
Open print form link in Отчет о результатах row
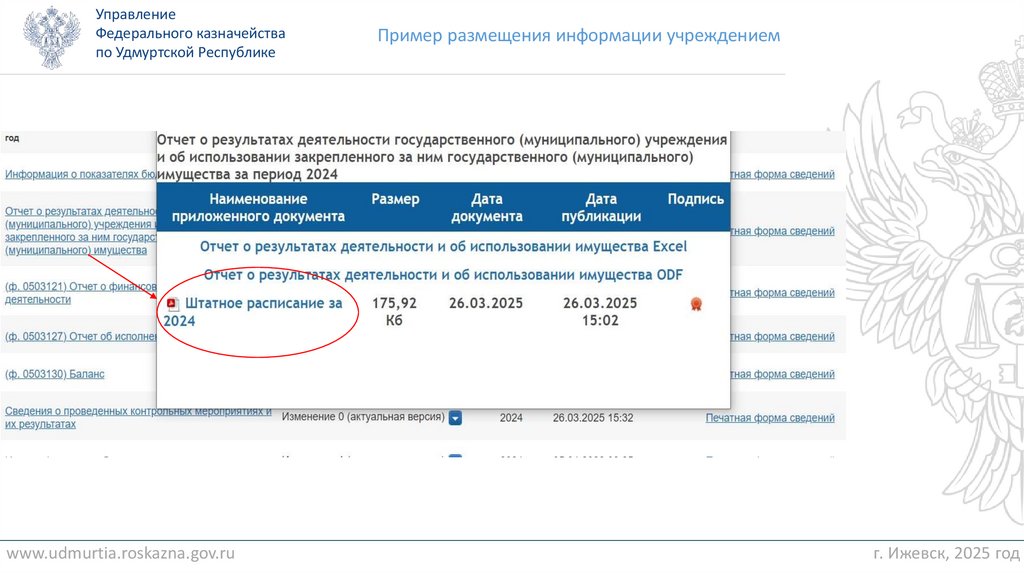tap(782, 231)
